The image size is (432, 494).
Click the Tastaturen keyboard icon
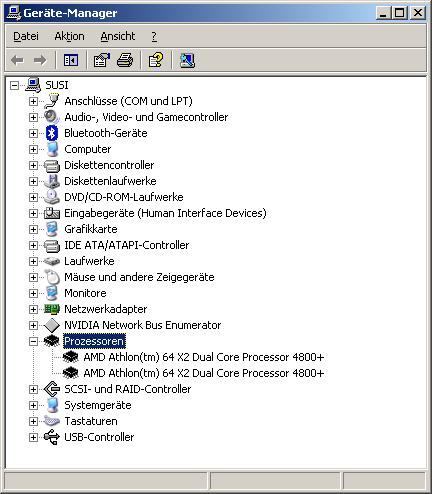pyautogui.click(x=52, y=421)
